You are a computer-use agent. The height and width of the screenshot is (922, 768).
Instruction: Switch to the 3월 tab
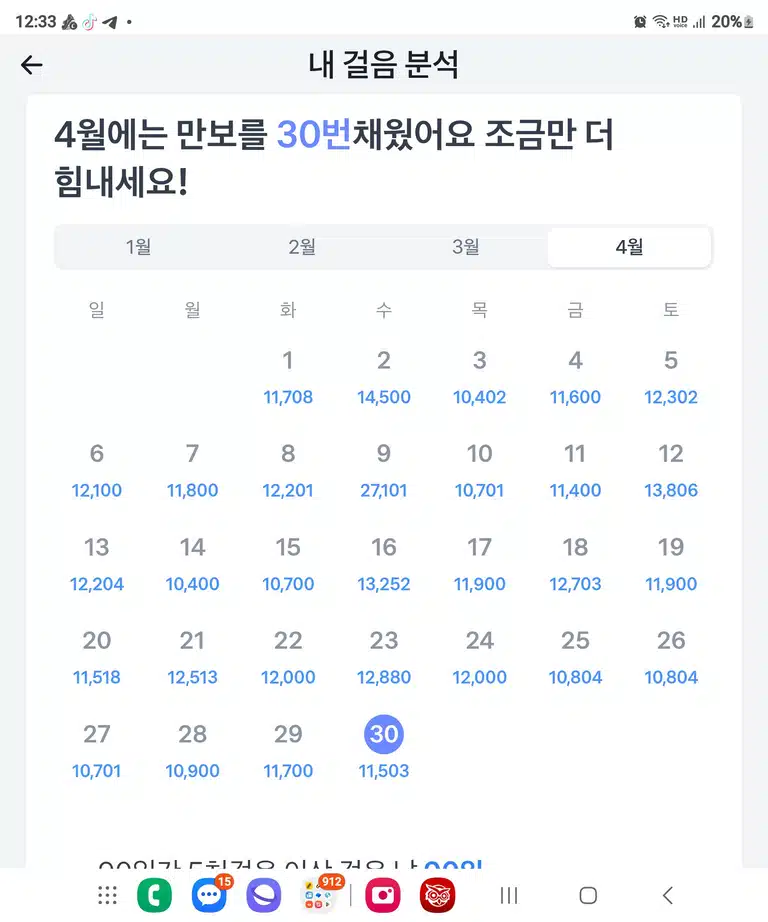tap(465, 247)
